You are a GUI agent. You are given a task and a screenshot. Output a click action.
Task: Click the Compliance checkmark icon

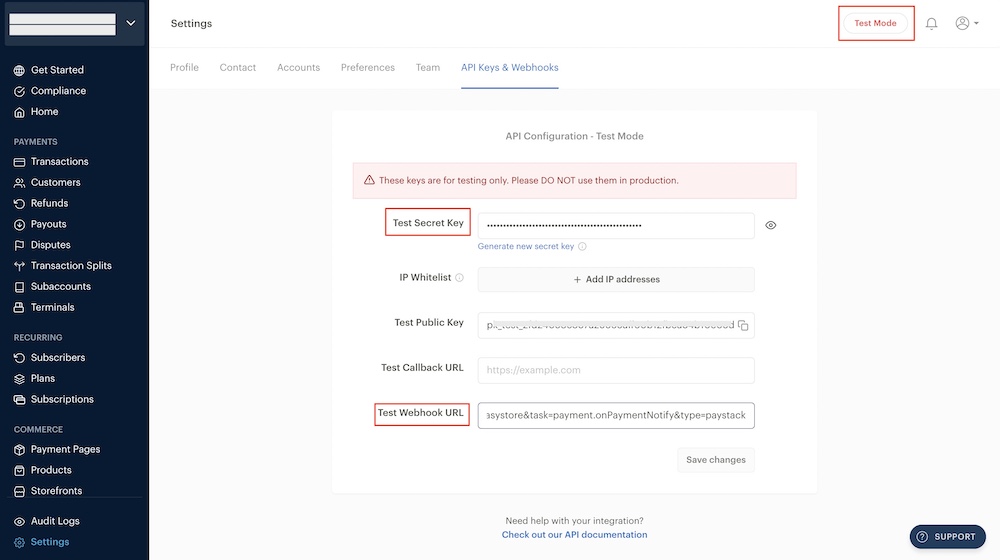click(20, 91)
